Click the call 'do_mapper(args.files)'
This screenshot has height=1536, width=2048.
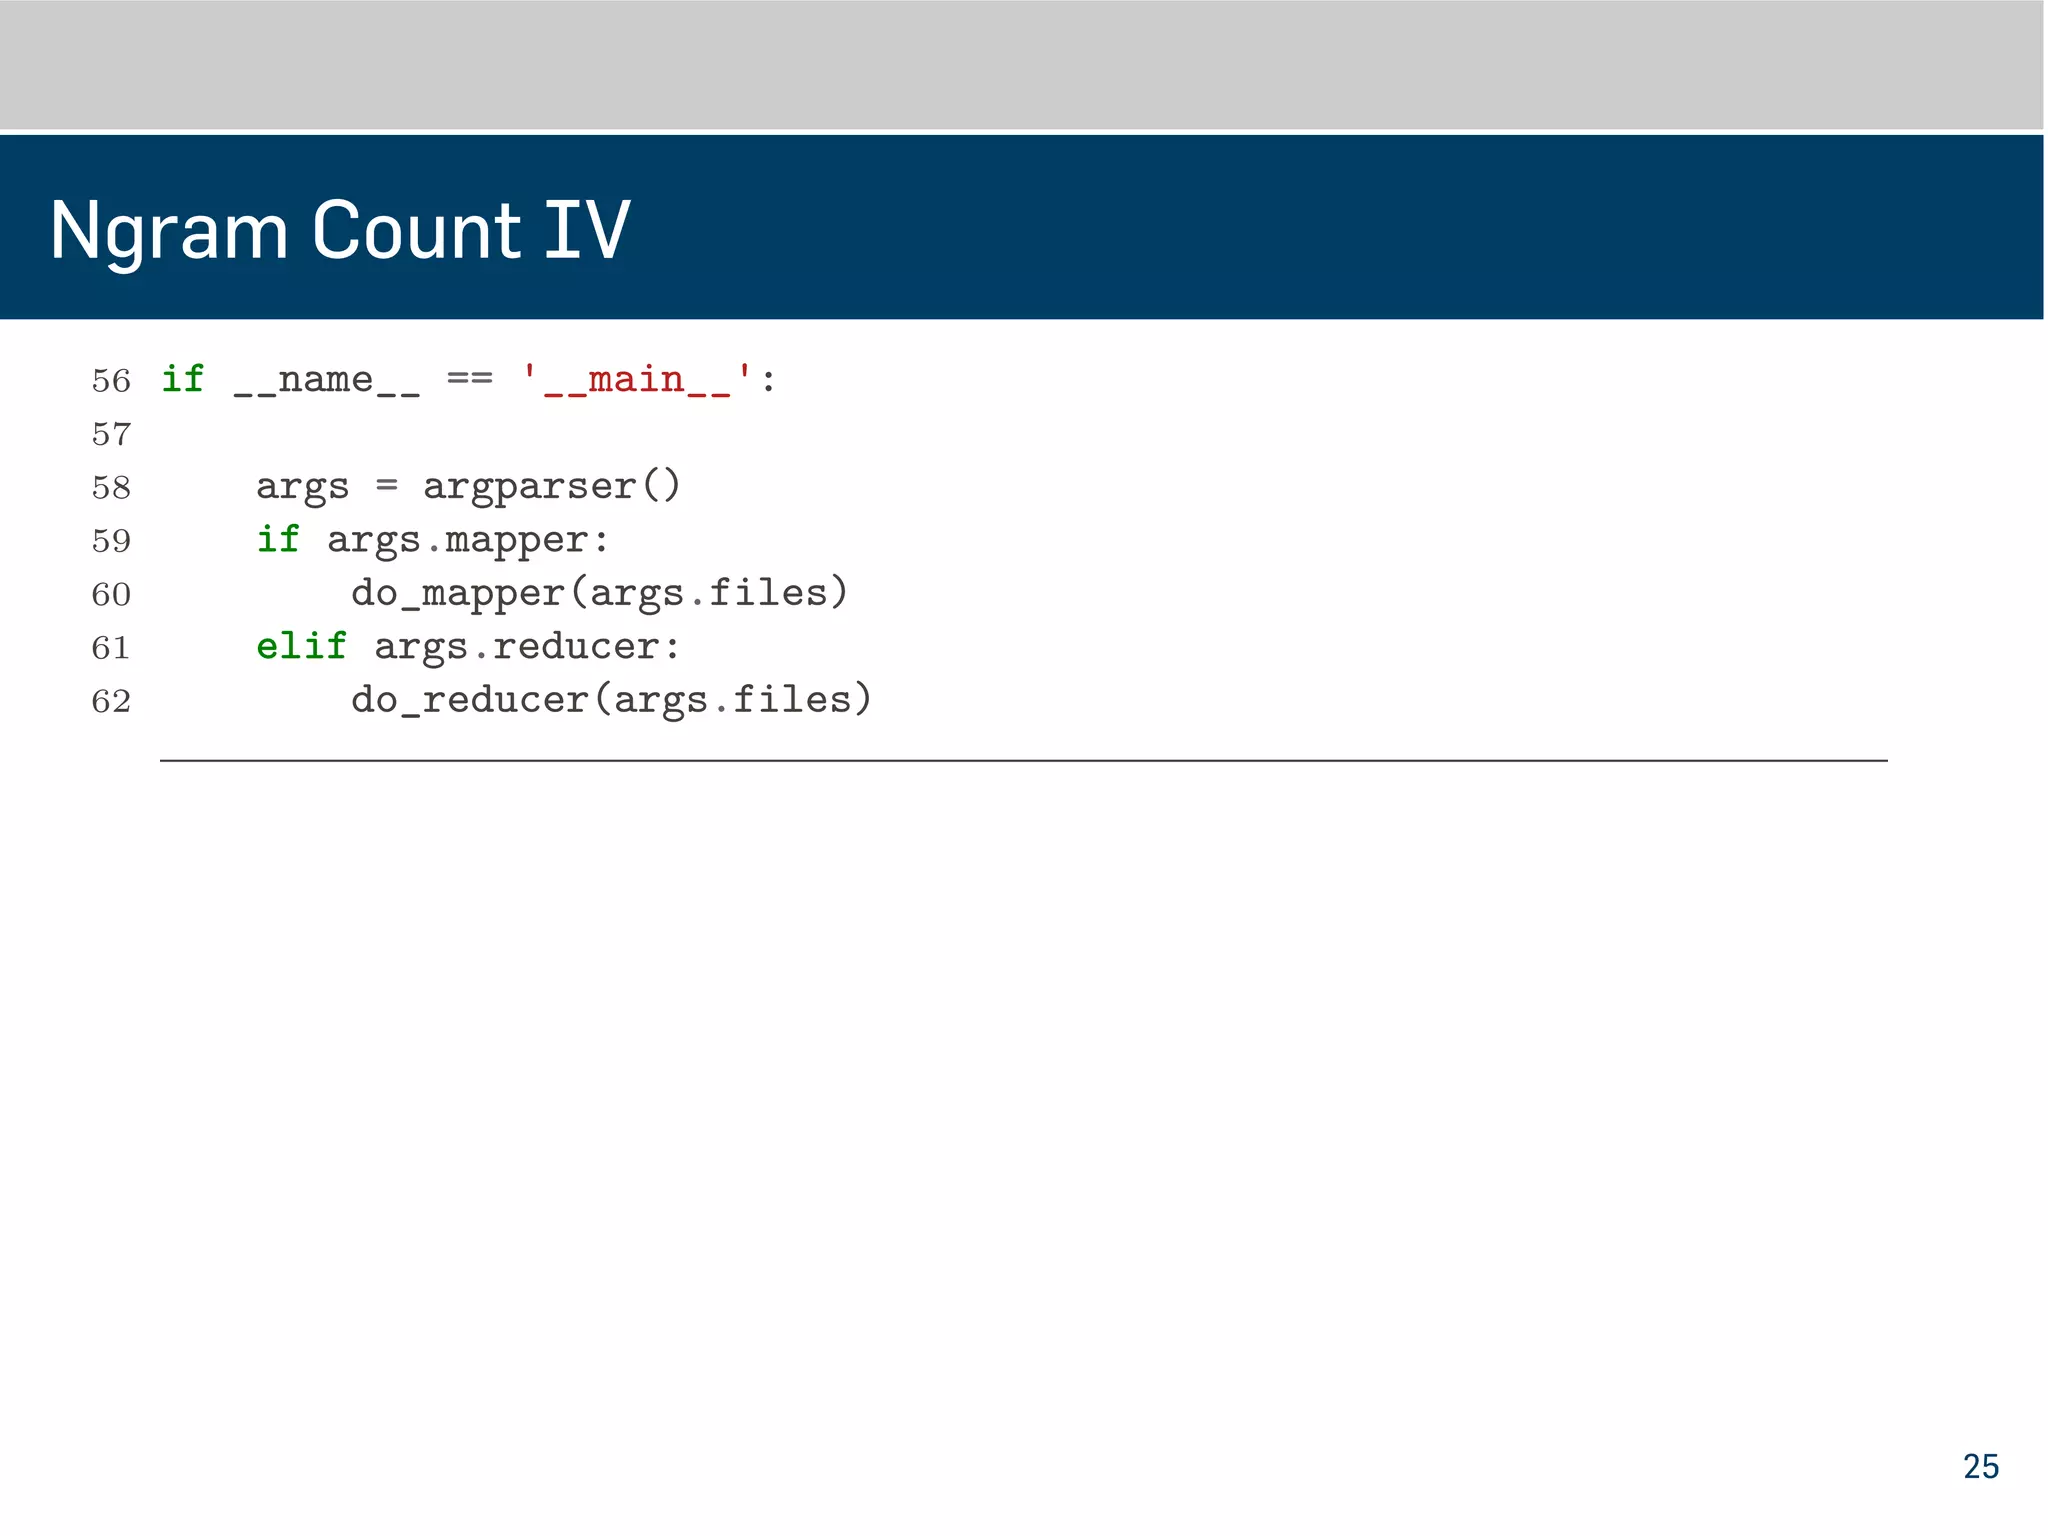tap(599, 593)
